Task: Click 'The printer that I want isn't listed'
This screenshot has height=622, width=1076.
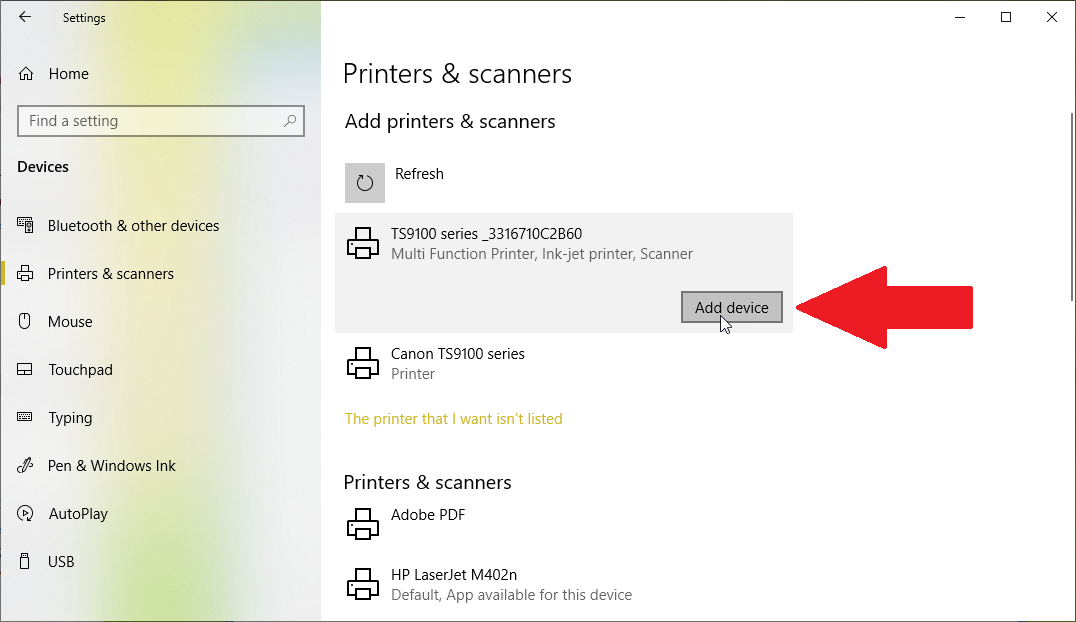Action: coord(453,419)
